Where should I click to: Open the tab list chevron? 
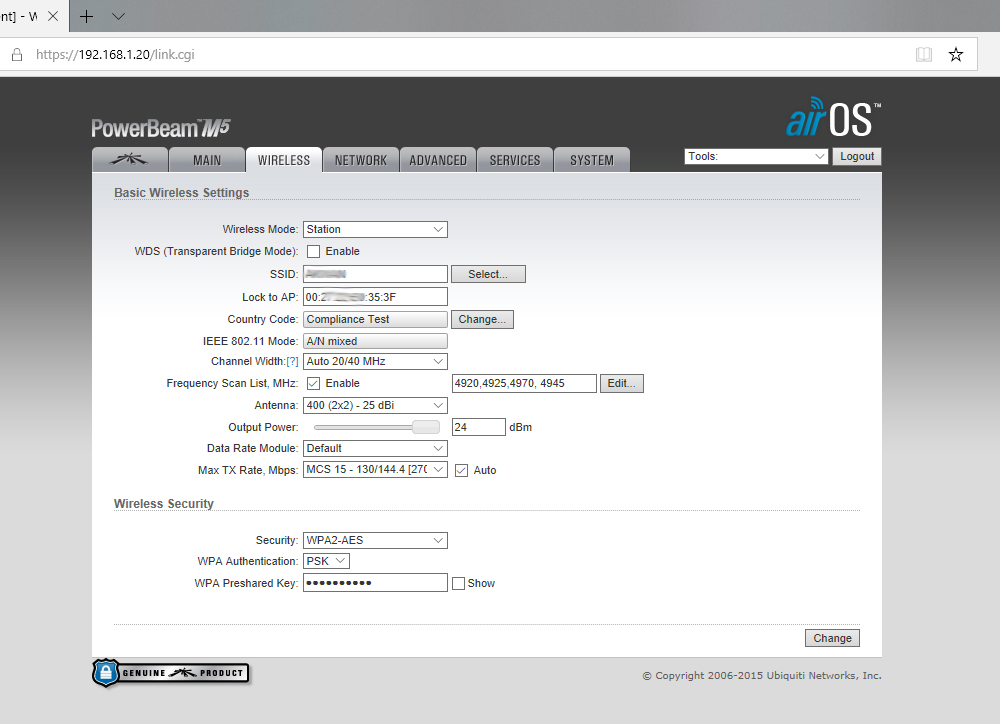tap(118, 16)
